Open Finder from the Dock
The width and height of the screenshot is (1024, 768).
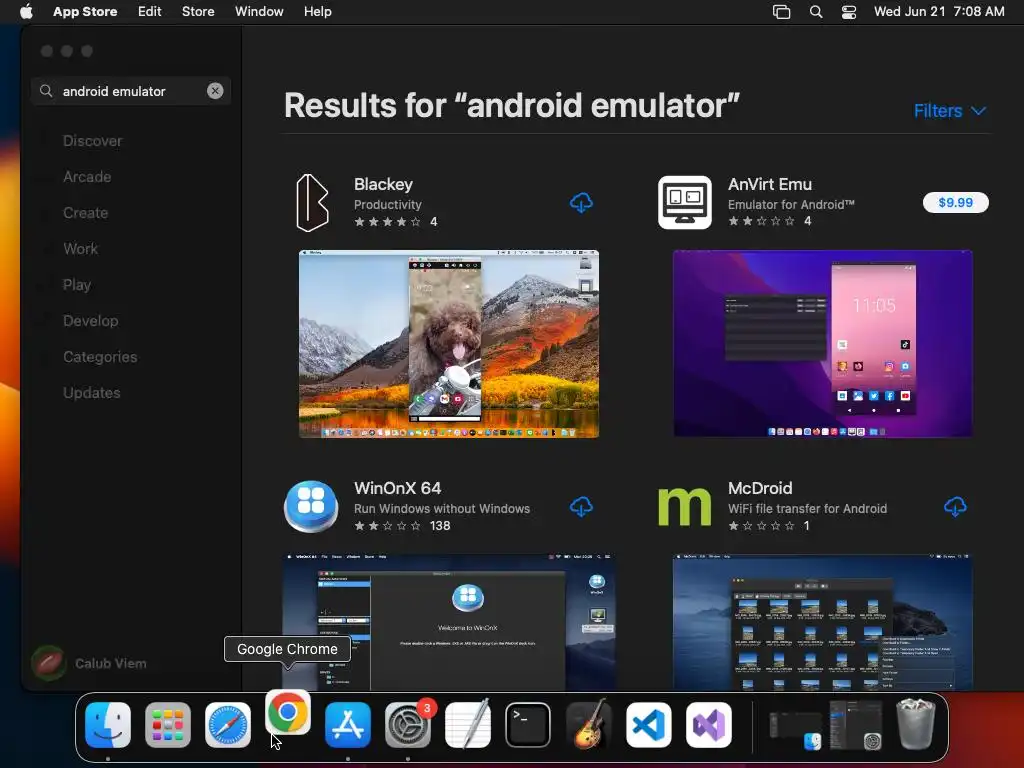point(108,725)
